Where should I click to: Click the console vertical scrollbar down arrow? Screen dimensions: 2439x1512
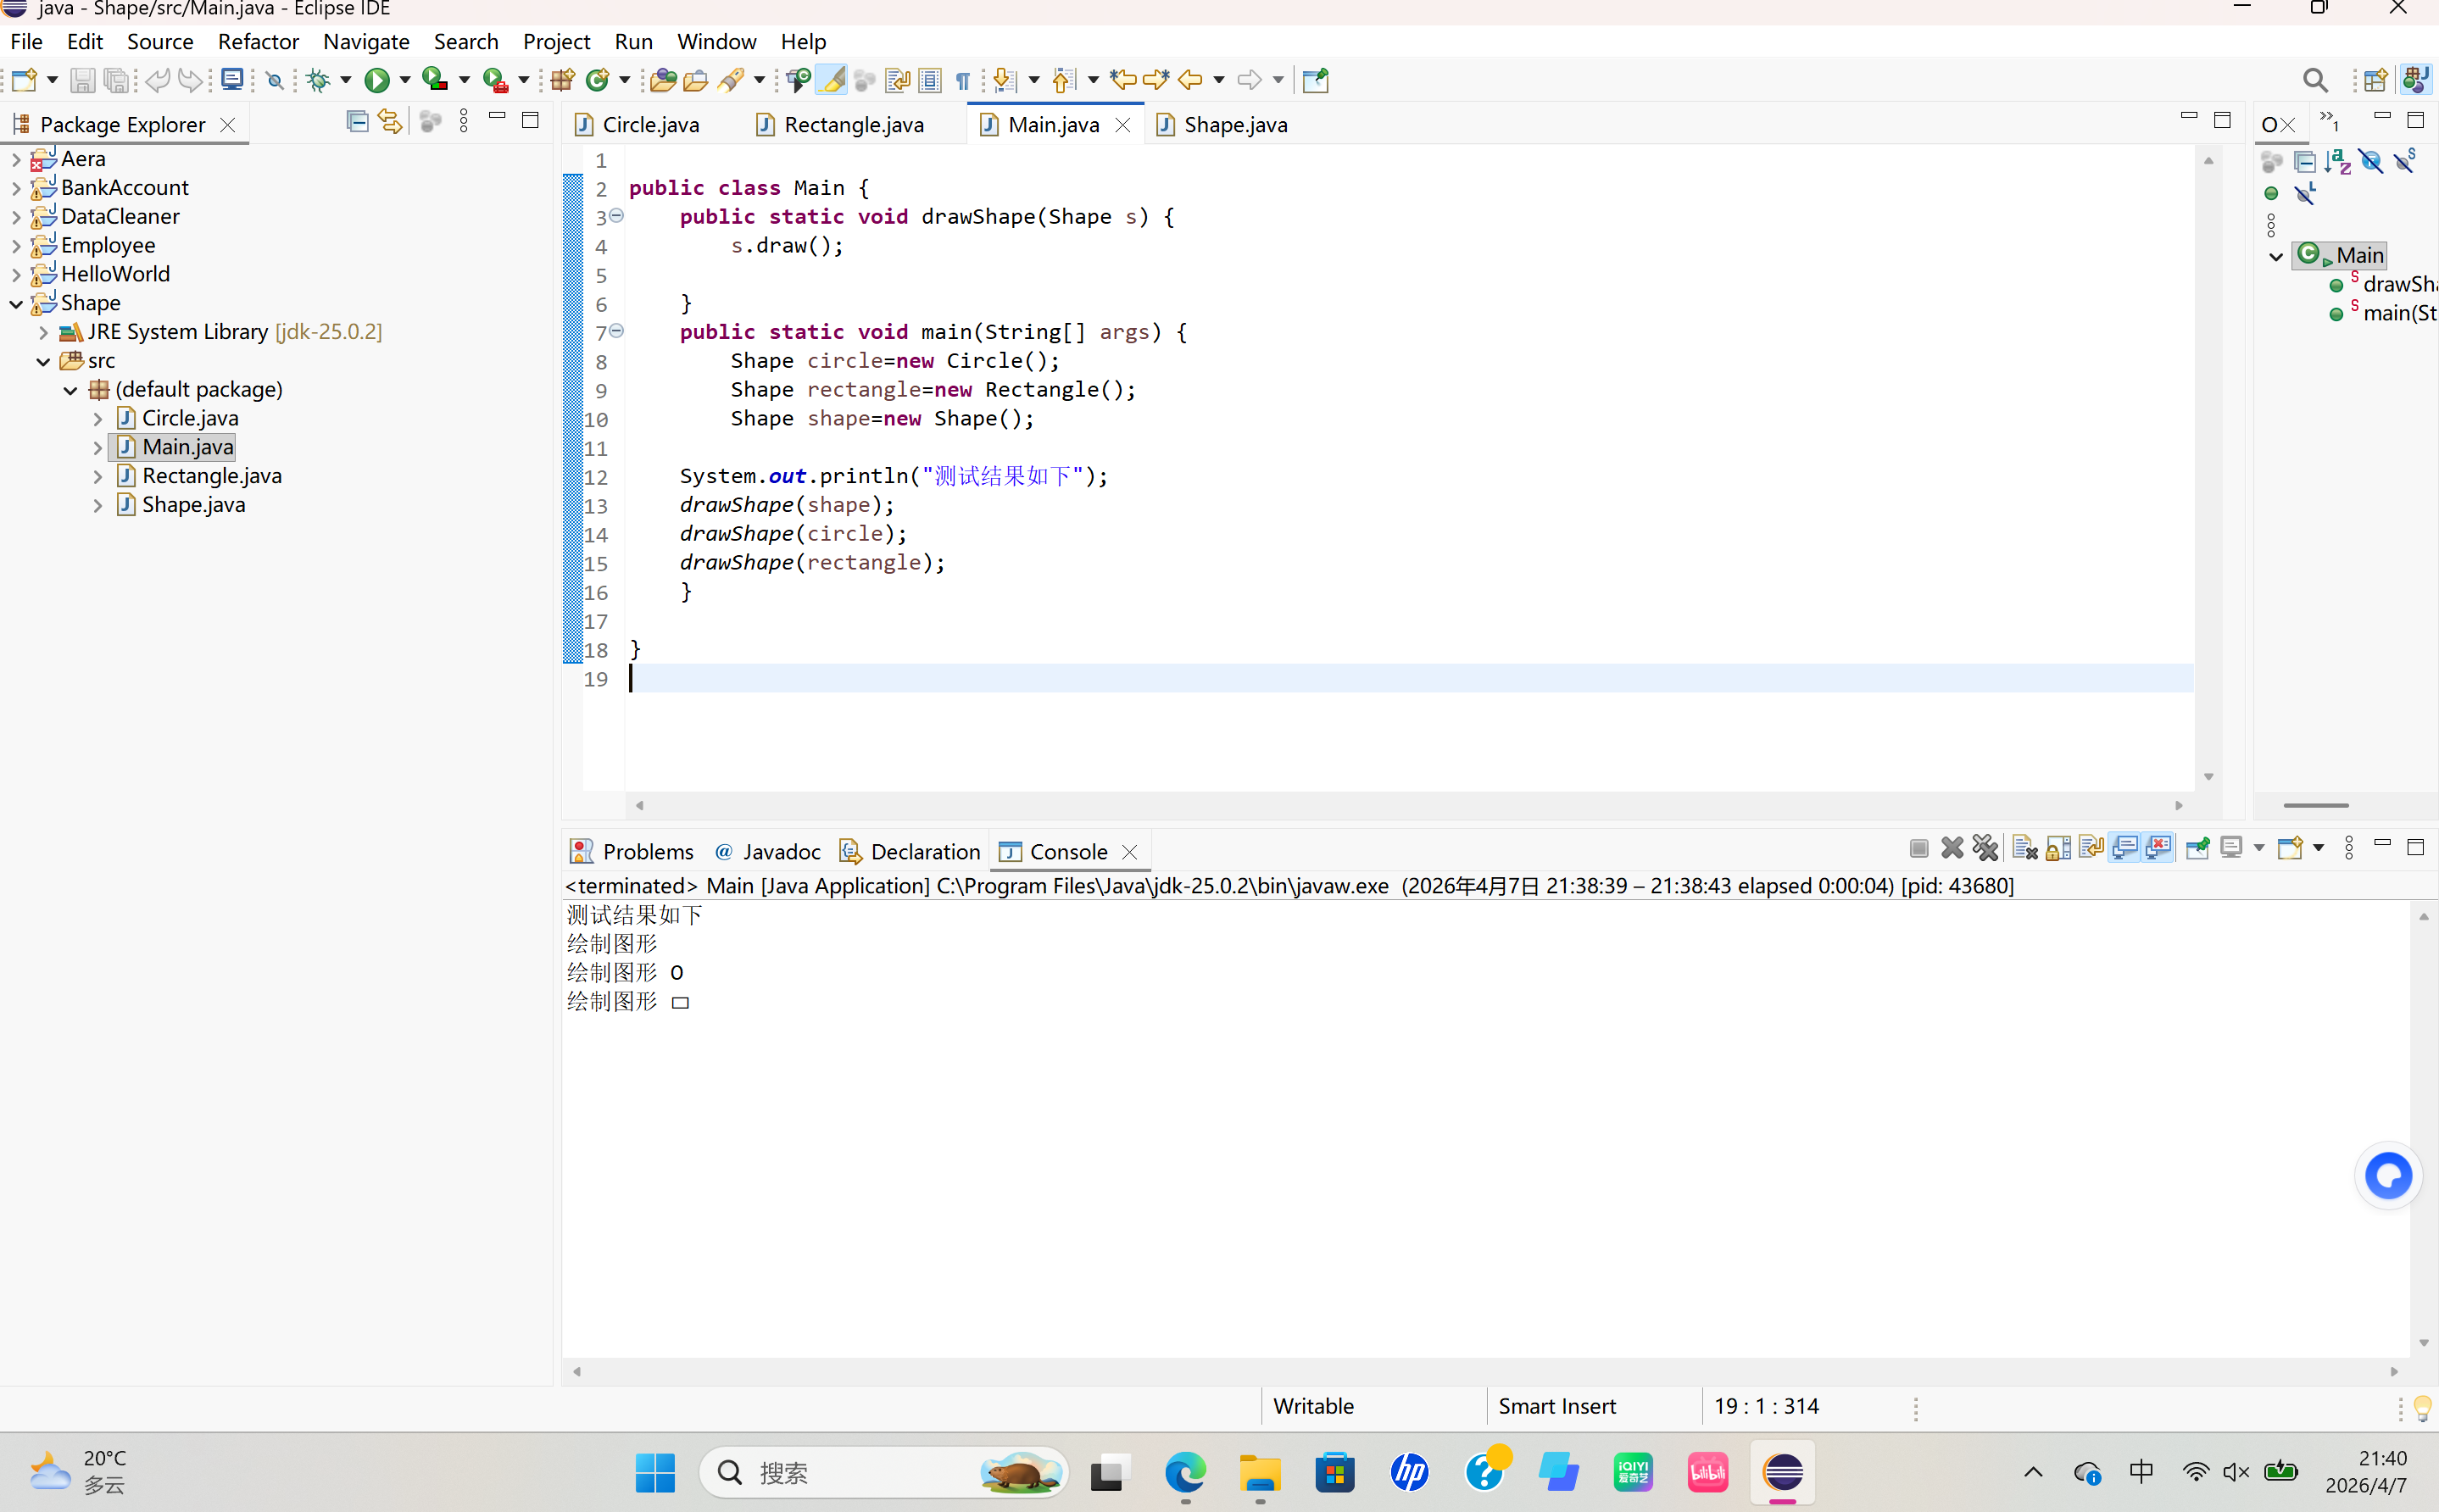[x=2423, y=1343]
